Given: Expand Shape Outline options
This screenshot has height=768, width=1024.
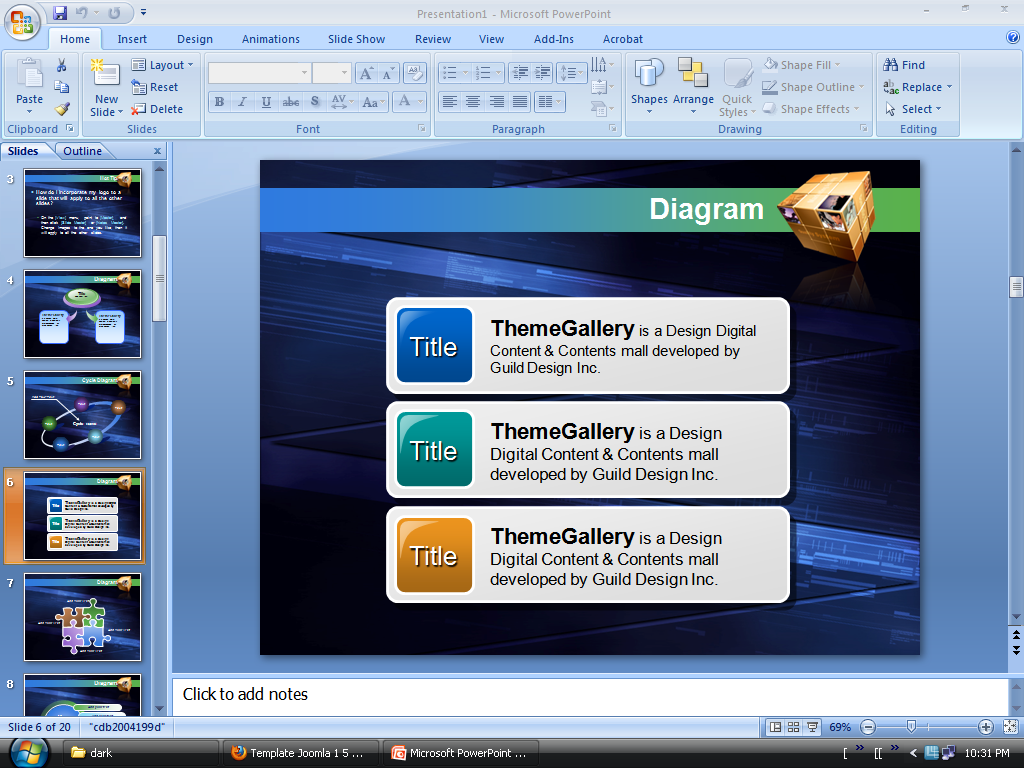Looking at the screenshot, I should [813, 87].
